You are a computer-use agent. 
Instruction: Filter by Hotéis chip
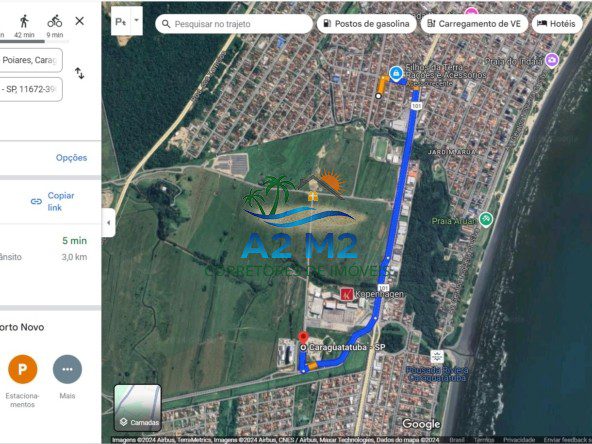557,24
